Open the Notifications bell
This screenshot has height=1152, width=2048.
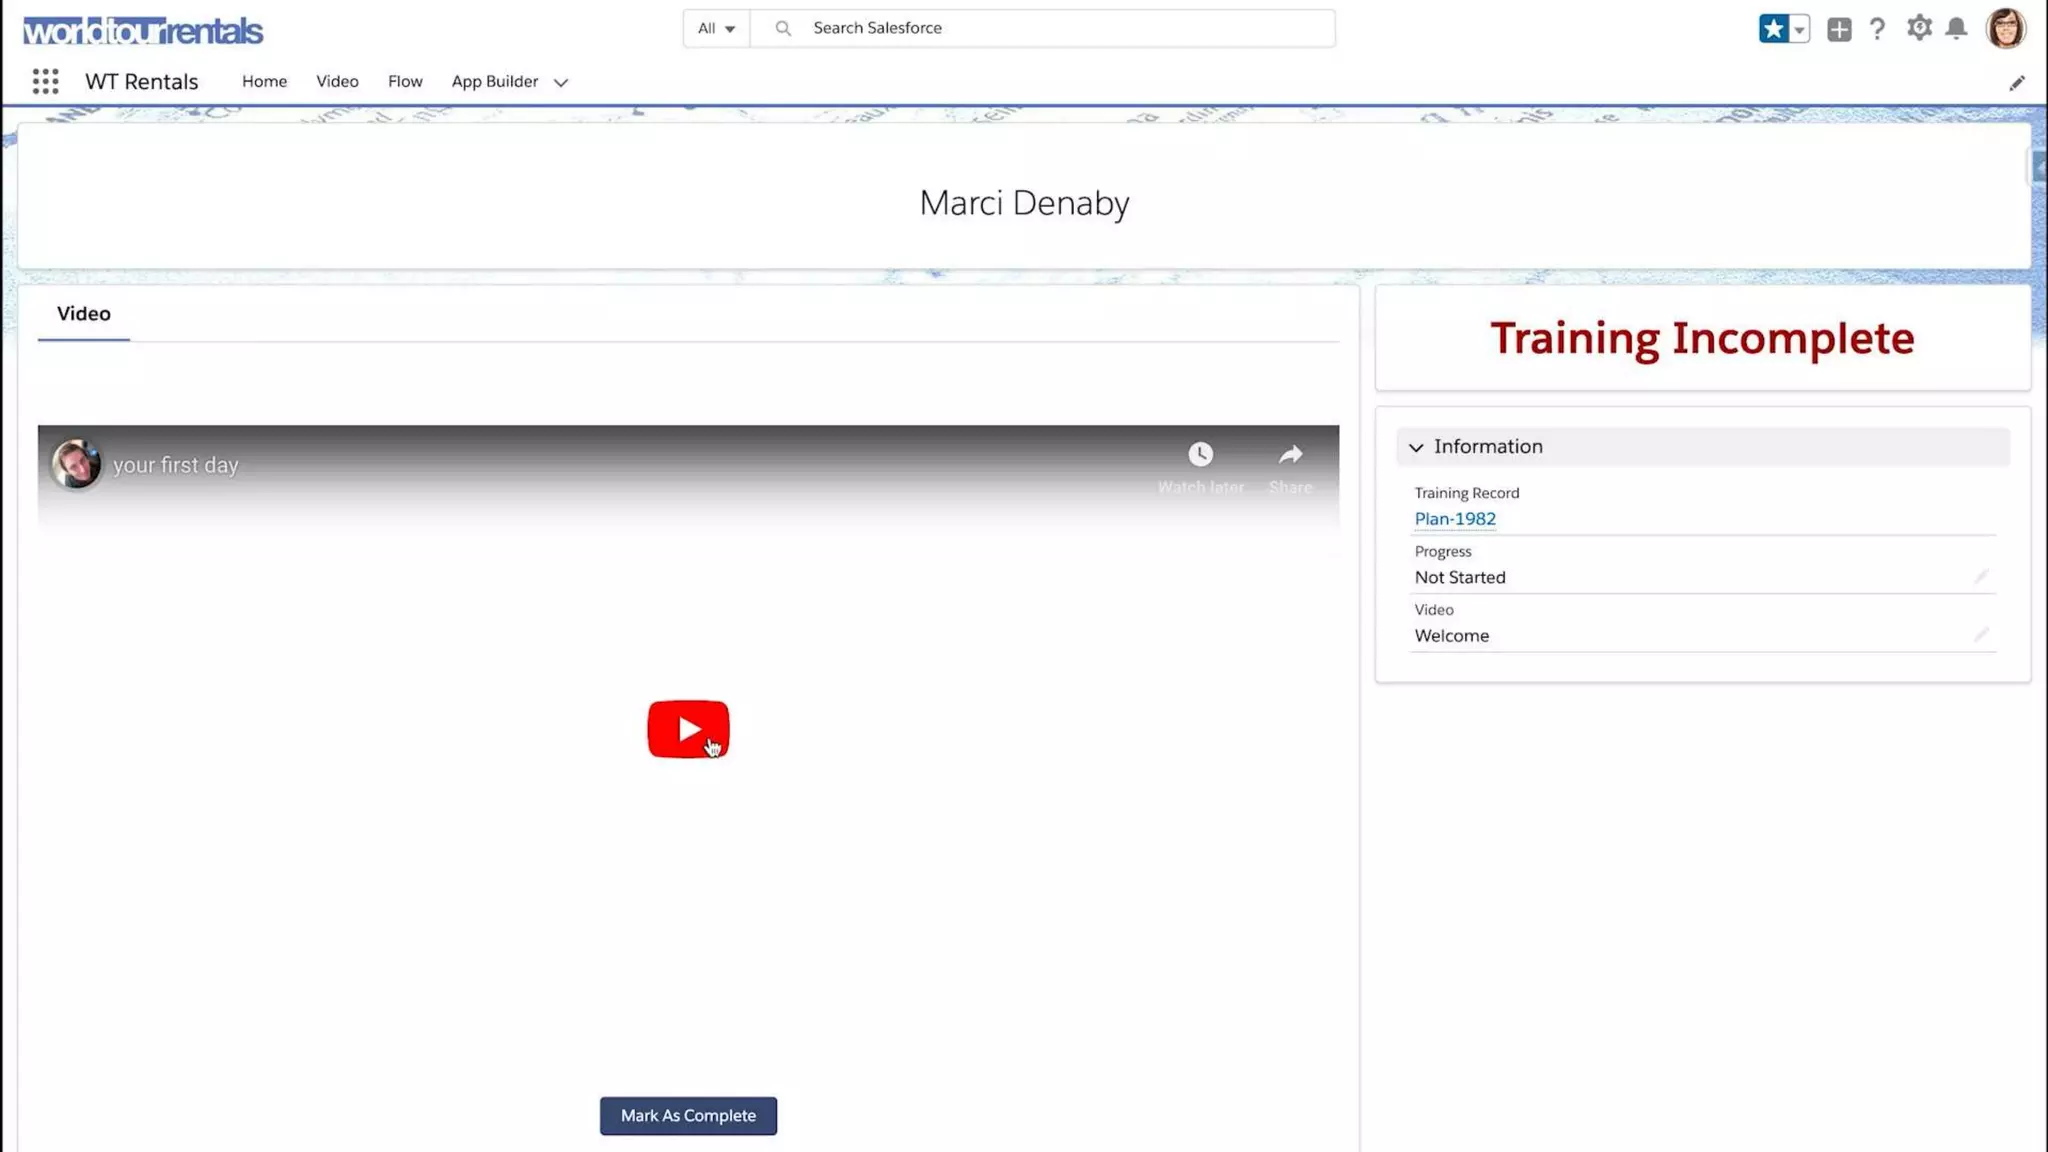[x=1956, y=28]
